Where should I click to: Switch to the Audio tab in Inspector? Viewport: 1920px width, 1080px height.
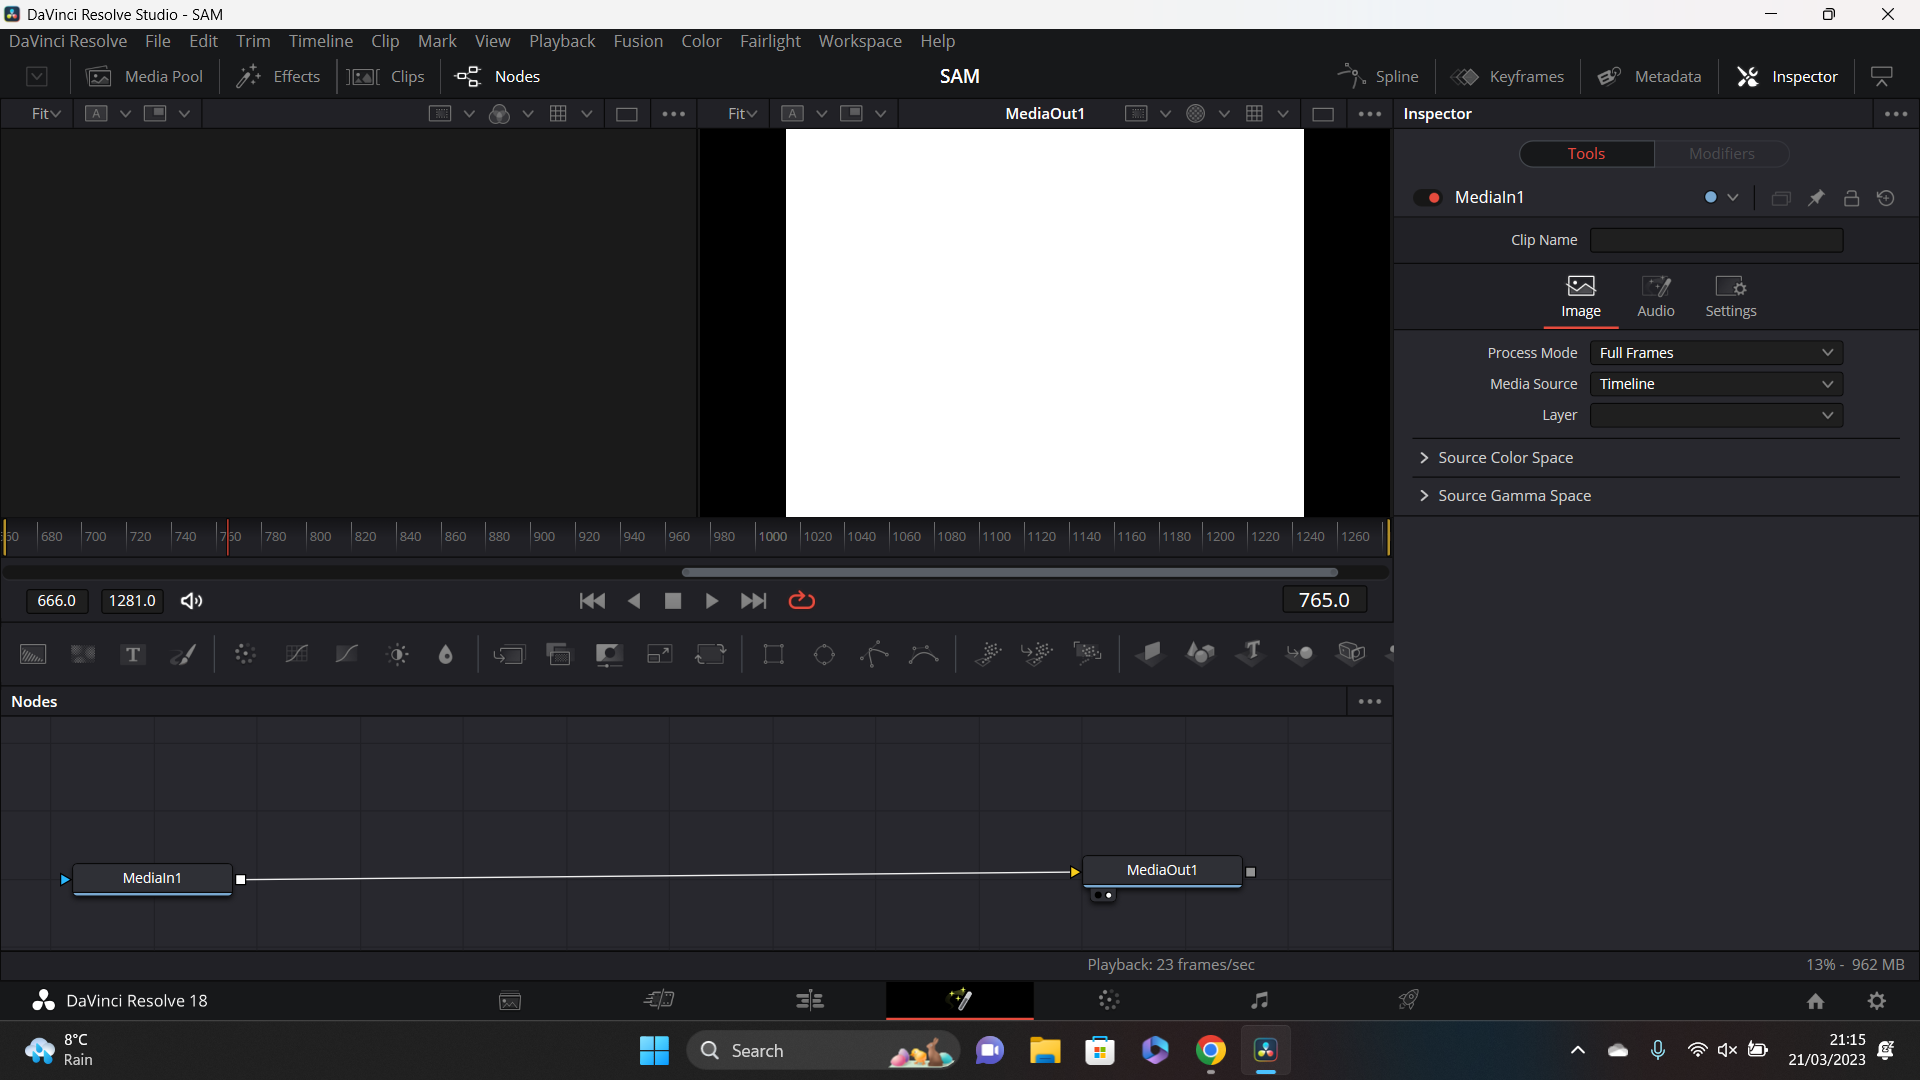[x=1656, y=295]
